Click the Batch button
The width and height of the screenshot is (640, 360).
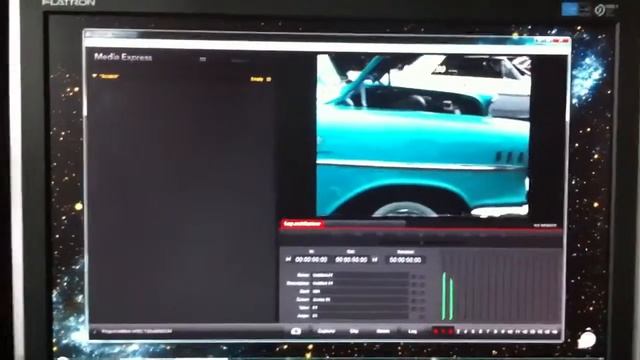click(383, 331)
